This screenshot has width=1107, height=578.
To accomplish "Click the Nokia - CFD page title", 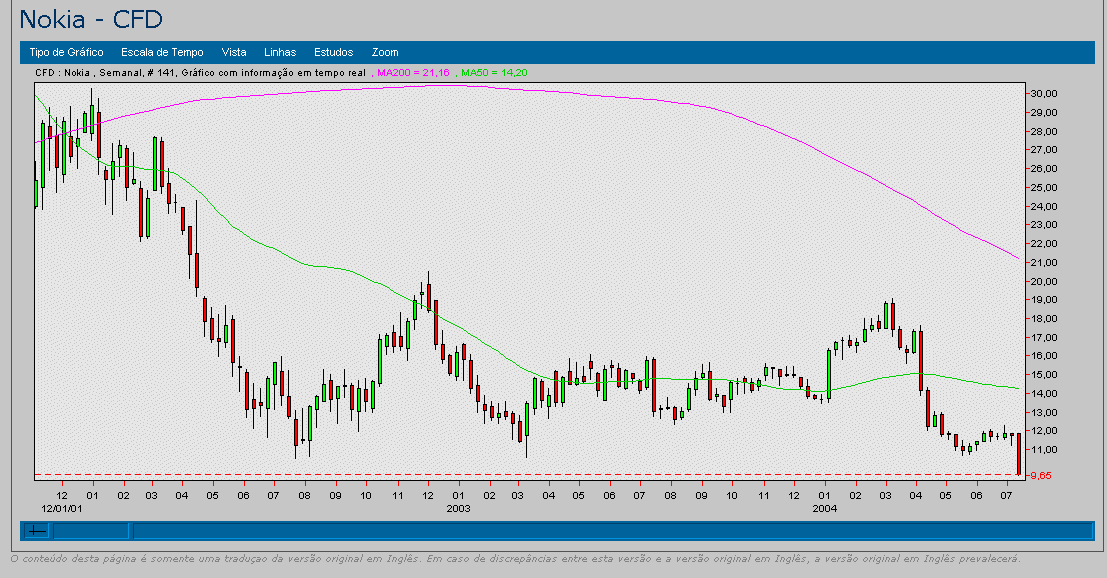I will click(x=91, y=19).
